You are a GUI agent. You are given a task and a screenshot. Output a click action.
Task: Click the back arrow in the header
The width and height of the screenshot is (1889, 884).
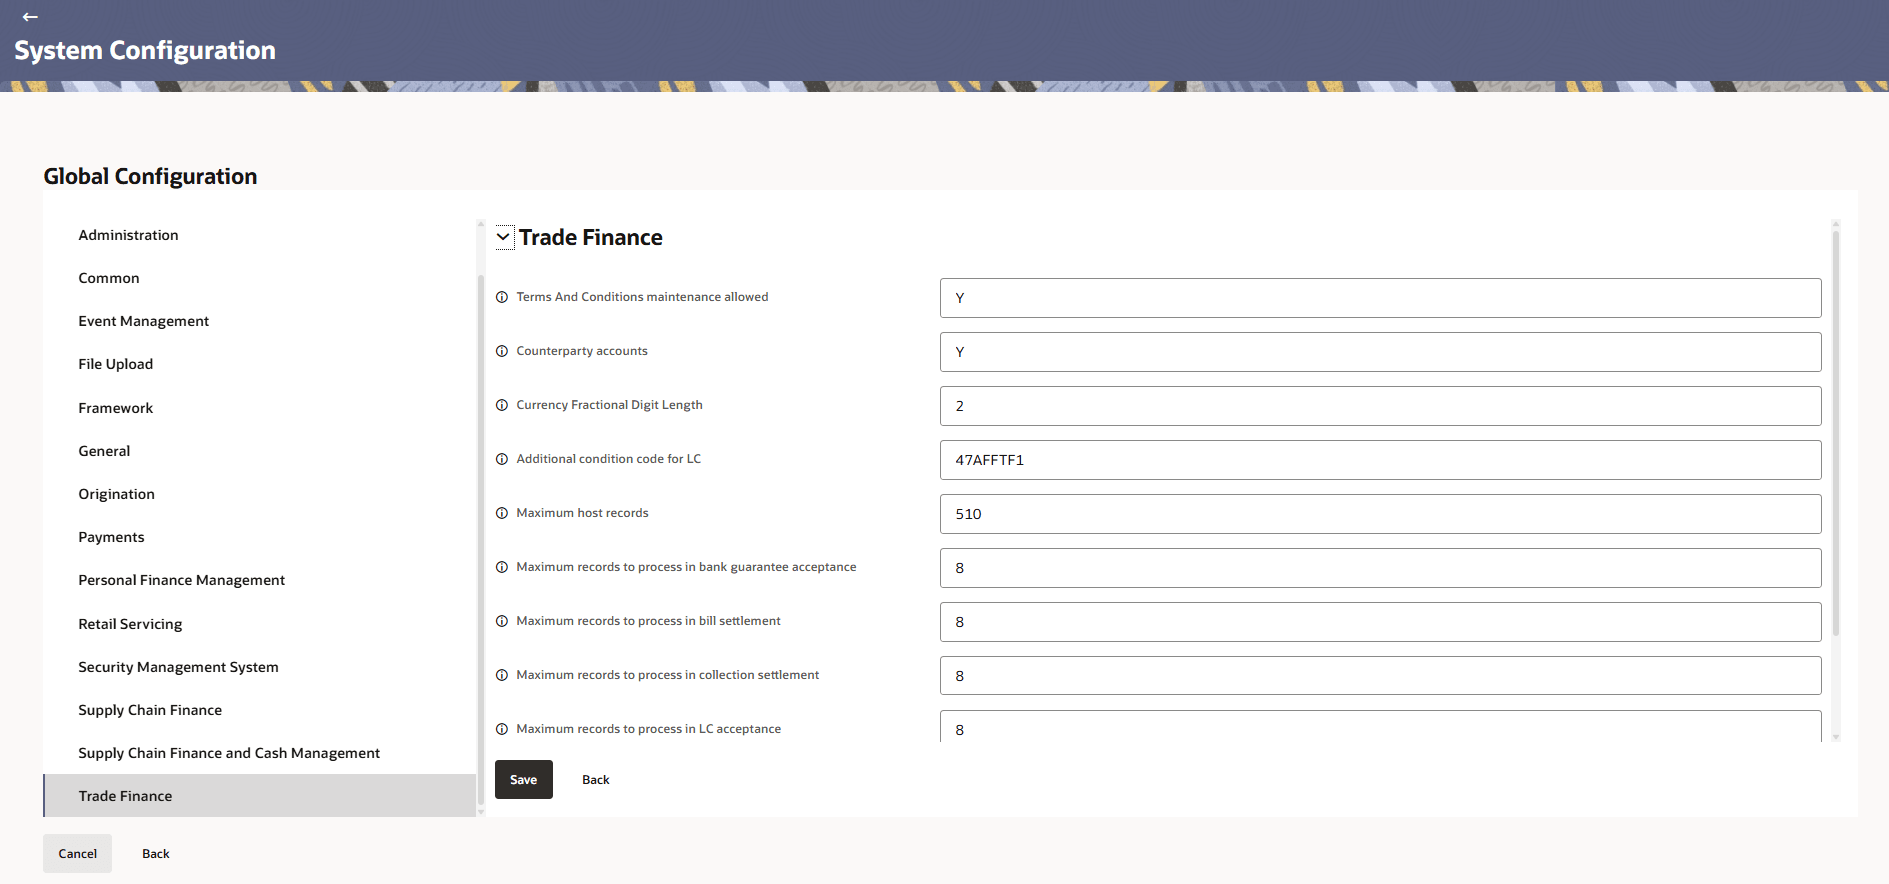(30, 17)
